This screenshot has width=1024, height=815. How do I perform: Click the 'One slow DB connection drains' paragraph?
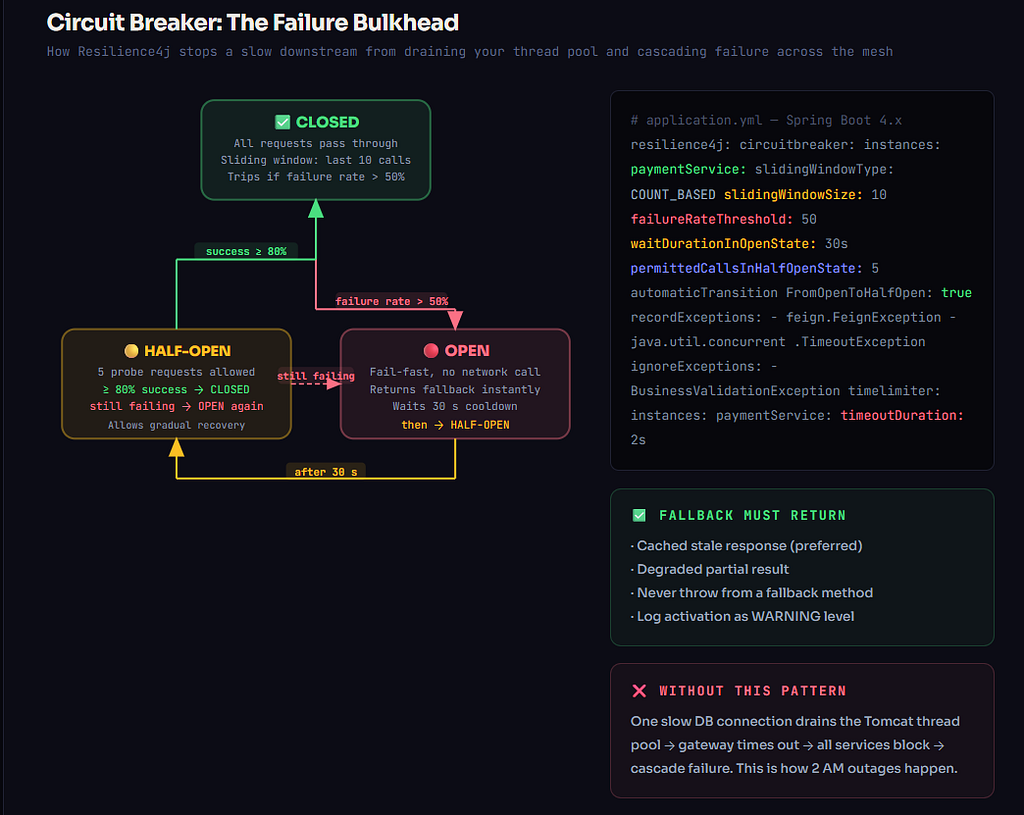pyautogui.click(x=795, y=744)
